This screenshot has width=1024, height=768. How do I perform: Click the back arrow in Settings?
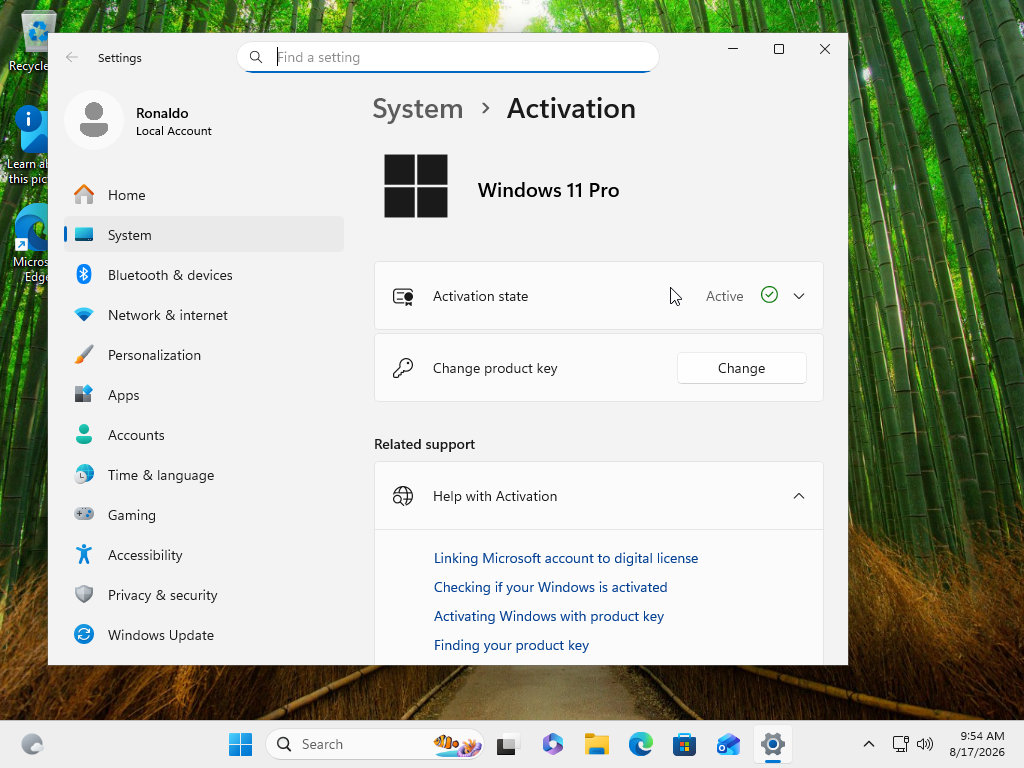tap(72, 57)
